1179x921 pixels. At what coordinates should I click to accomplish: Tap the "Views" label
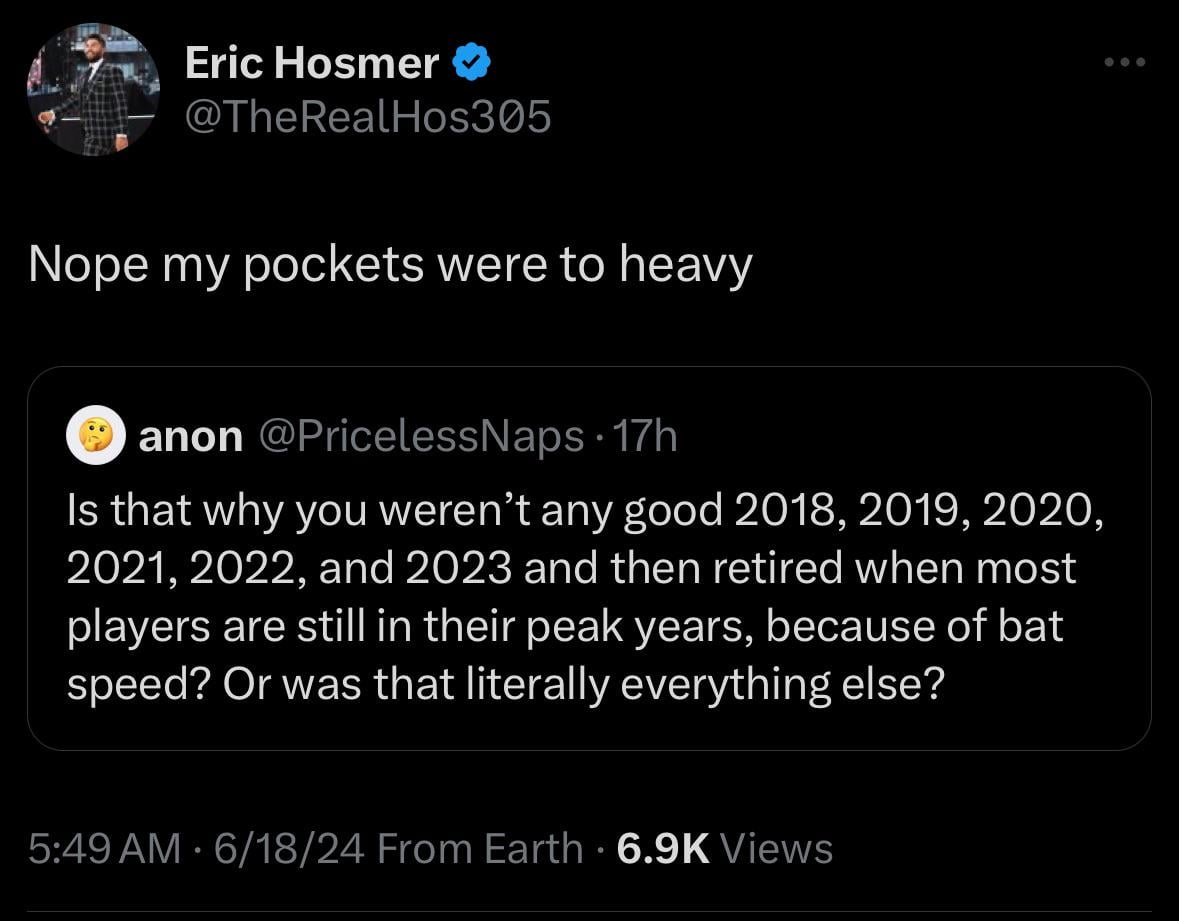pos(776,849)
